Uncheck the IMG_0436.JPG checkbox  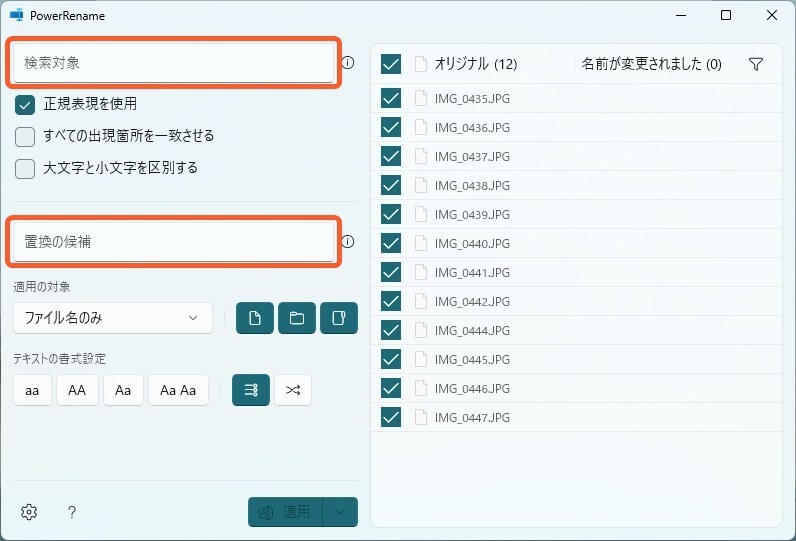coord(391,127)
